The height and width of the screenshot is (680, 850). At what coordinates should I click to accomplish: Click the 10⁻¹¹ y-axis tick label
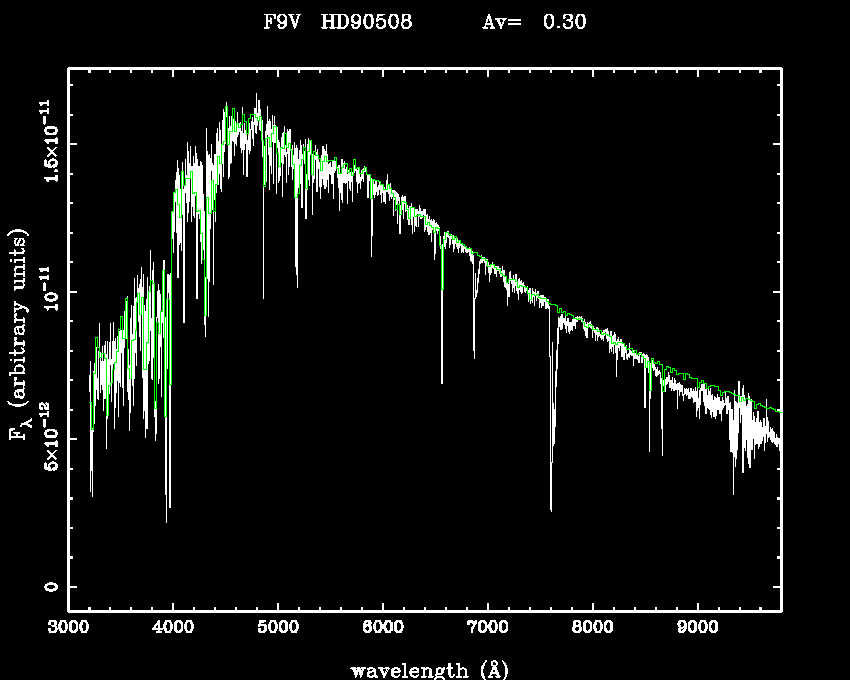[49, 290]
